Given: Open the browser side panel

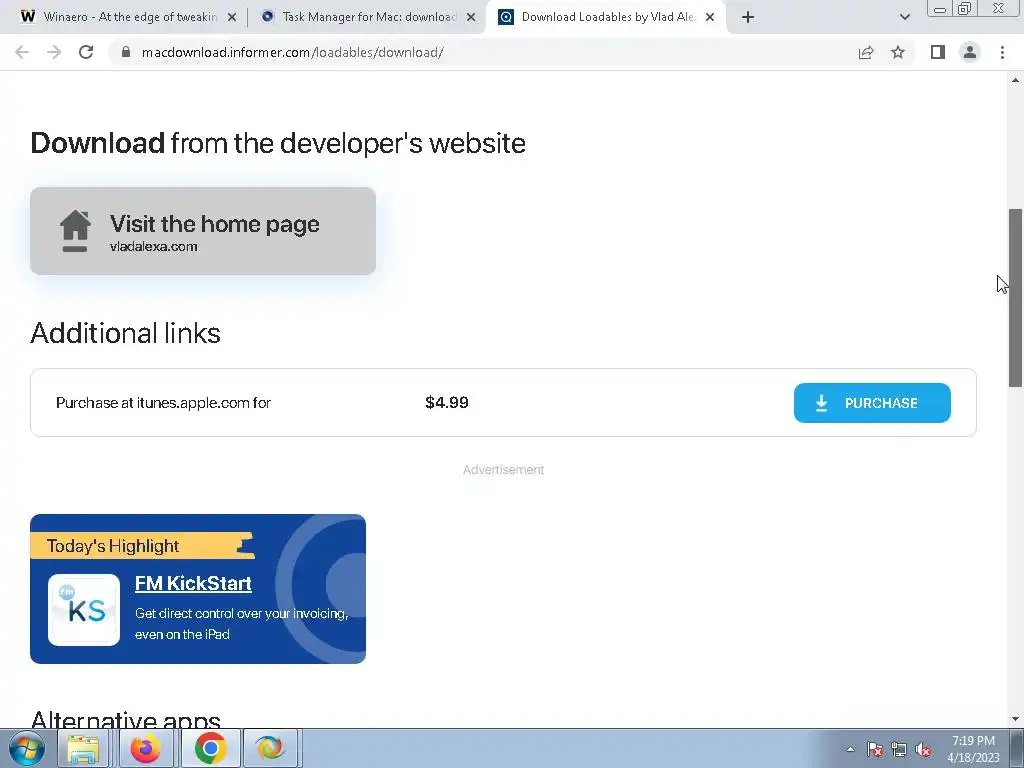Looking at the screenshot, I should [938, 52].
